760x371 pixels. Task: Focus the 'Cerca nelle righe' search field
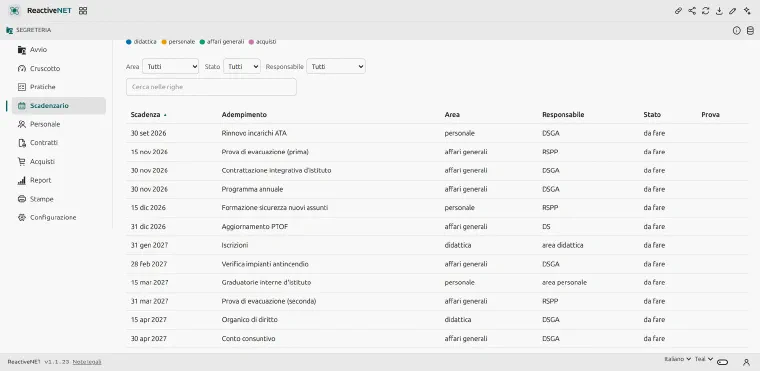211,87
